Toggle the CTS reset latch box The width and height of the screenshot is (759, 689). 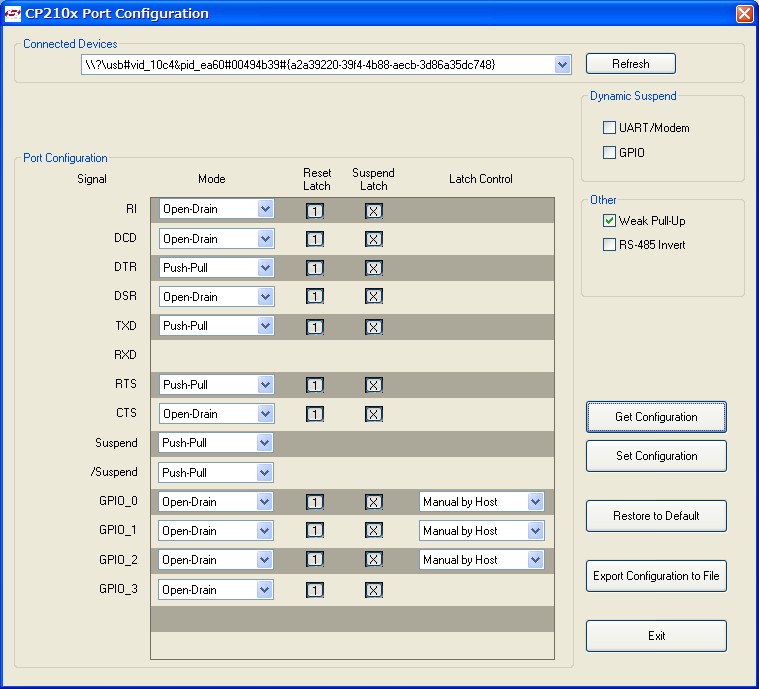click(315, 414)
